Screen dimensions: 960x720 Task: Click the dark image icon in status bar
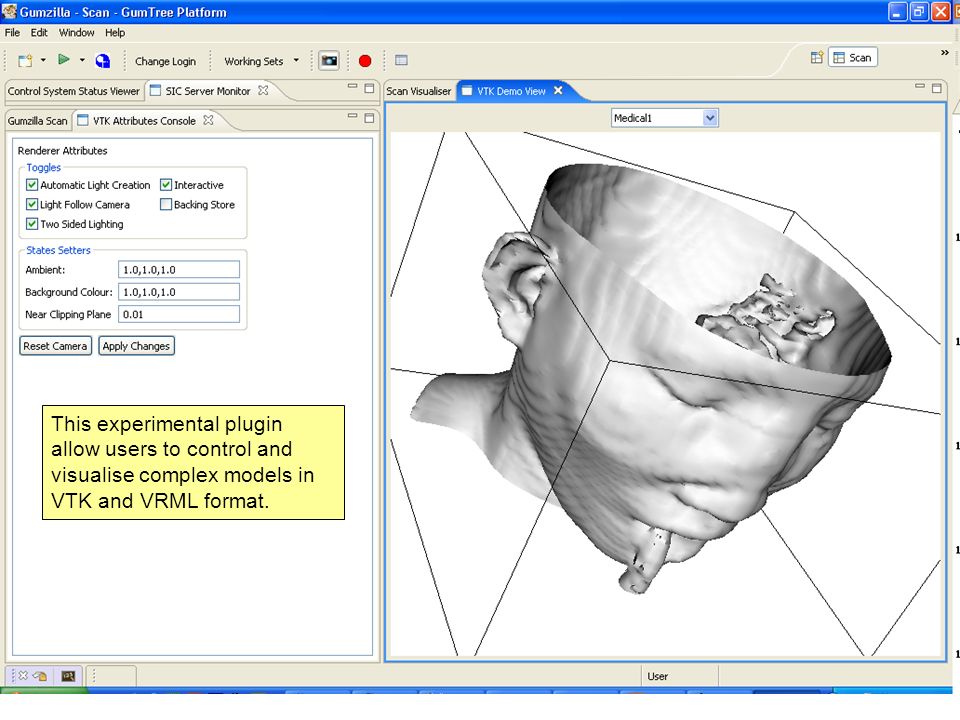(x=68, y=676)
